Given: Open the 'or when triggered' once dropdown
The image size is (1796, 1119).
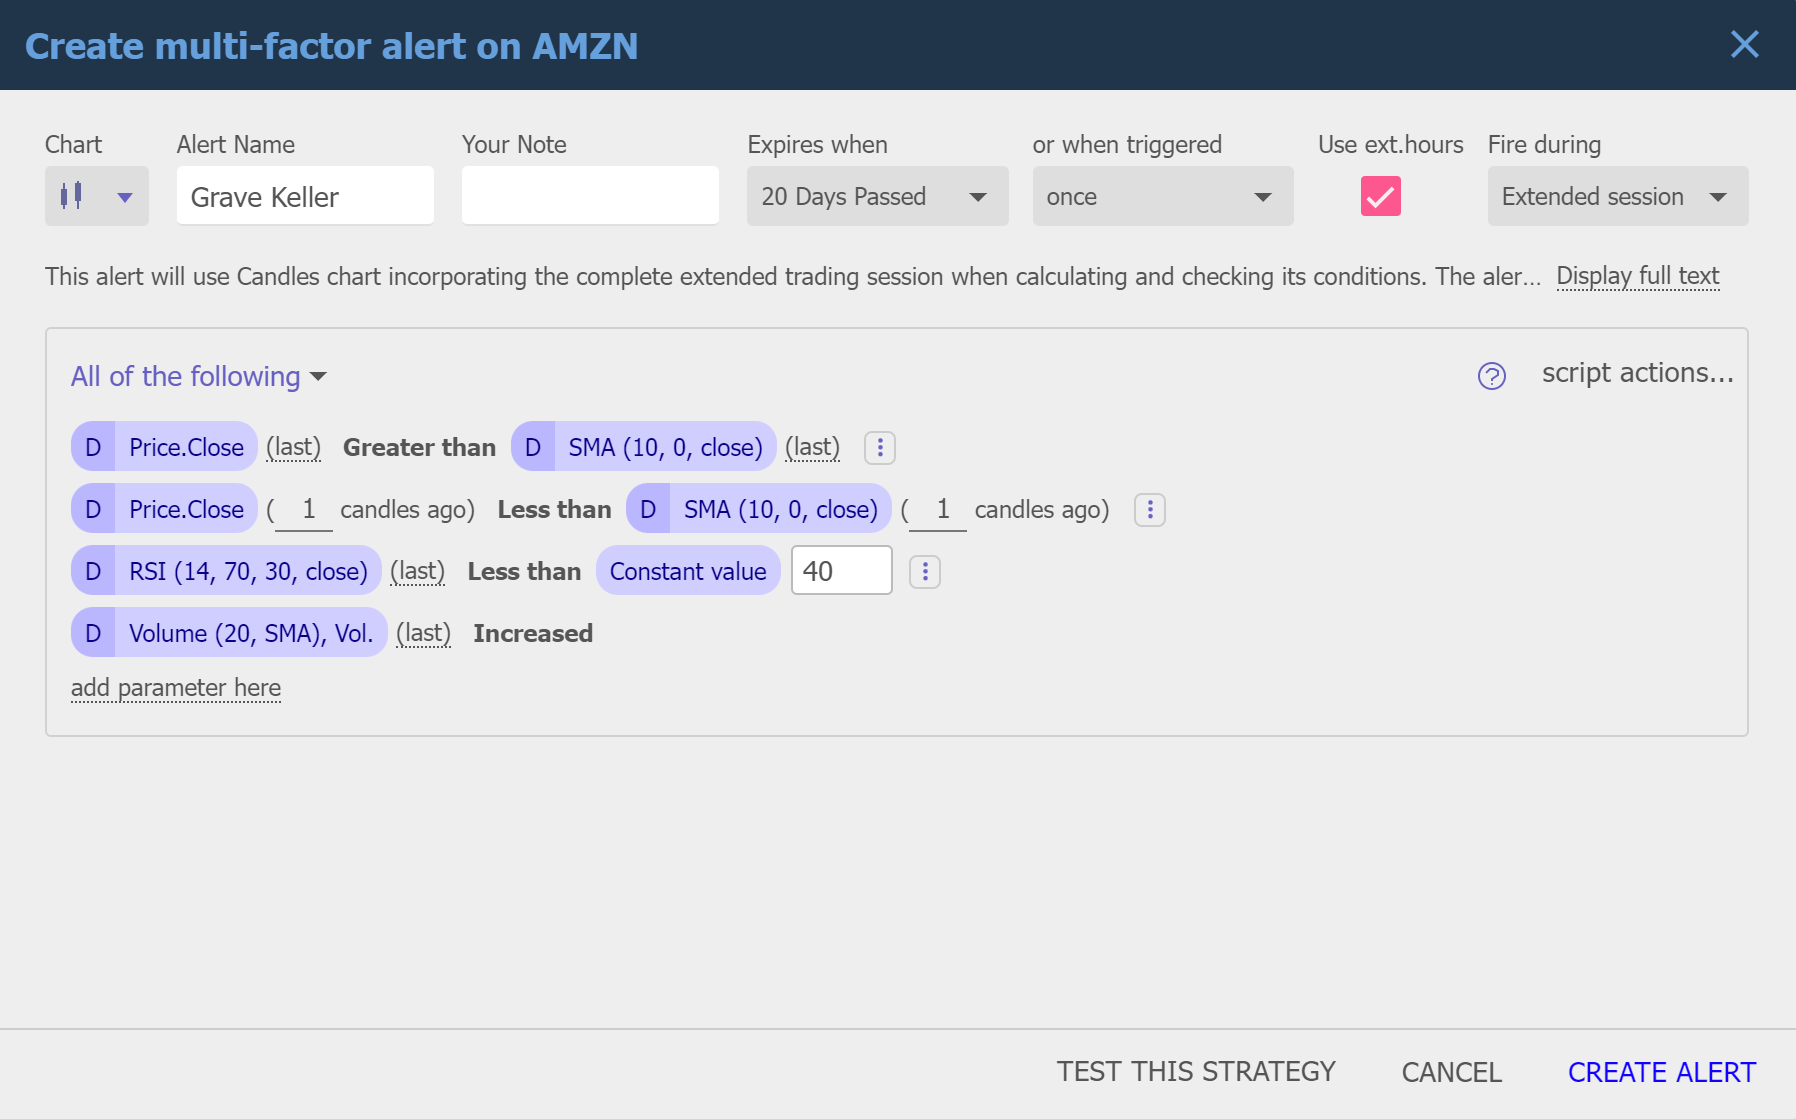Looking at the screenshot, I should pos(1163,196).
